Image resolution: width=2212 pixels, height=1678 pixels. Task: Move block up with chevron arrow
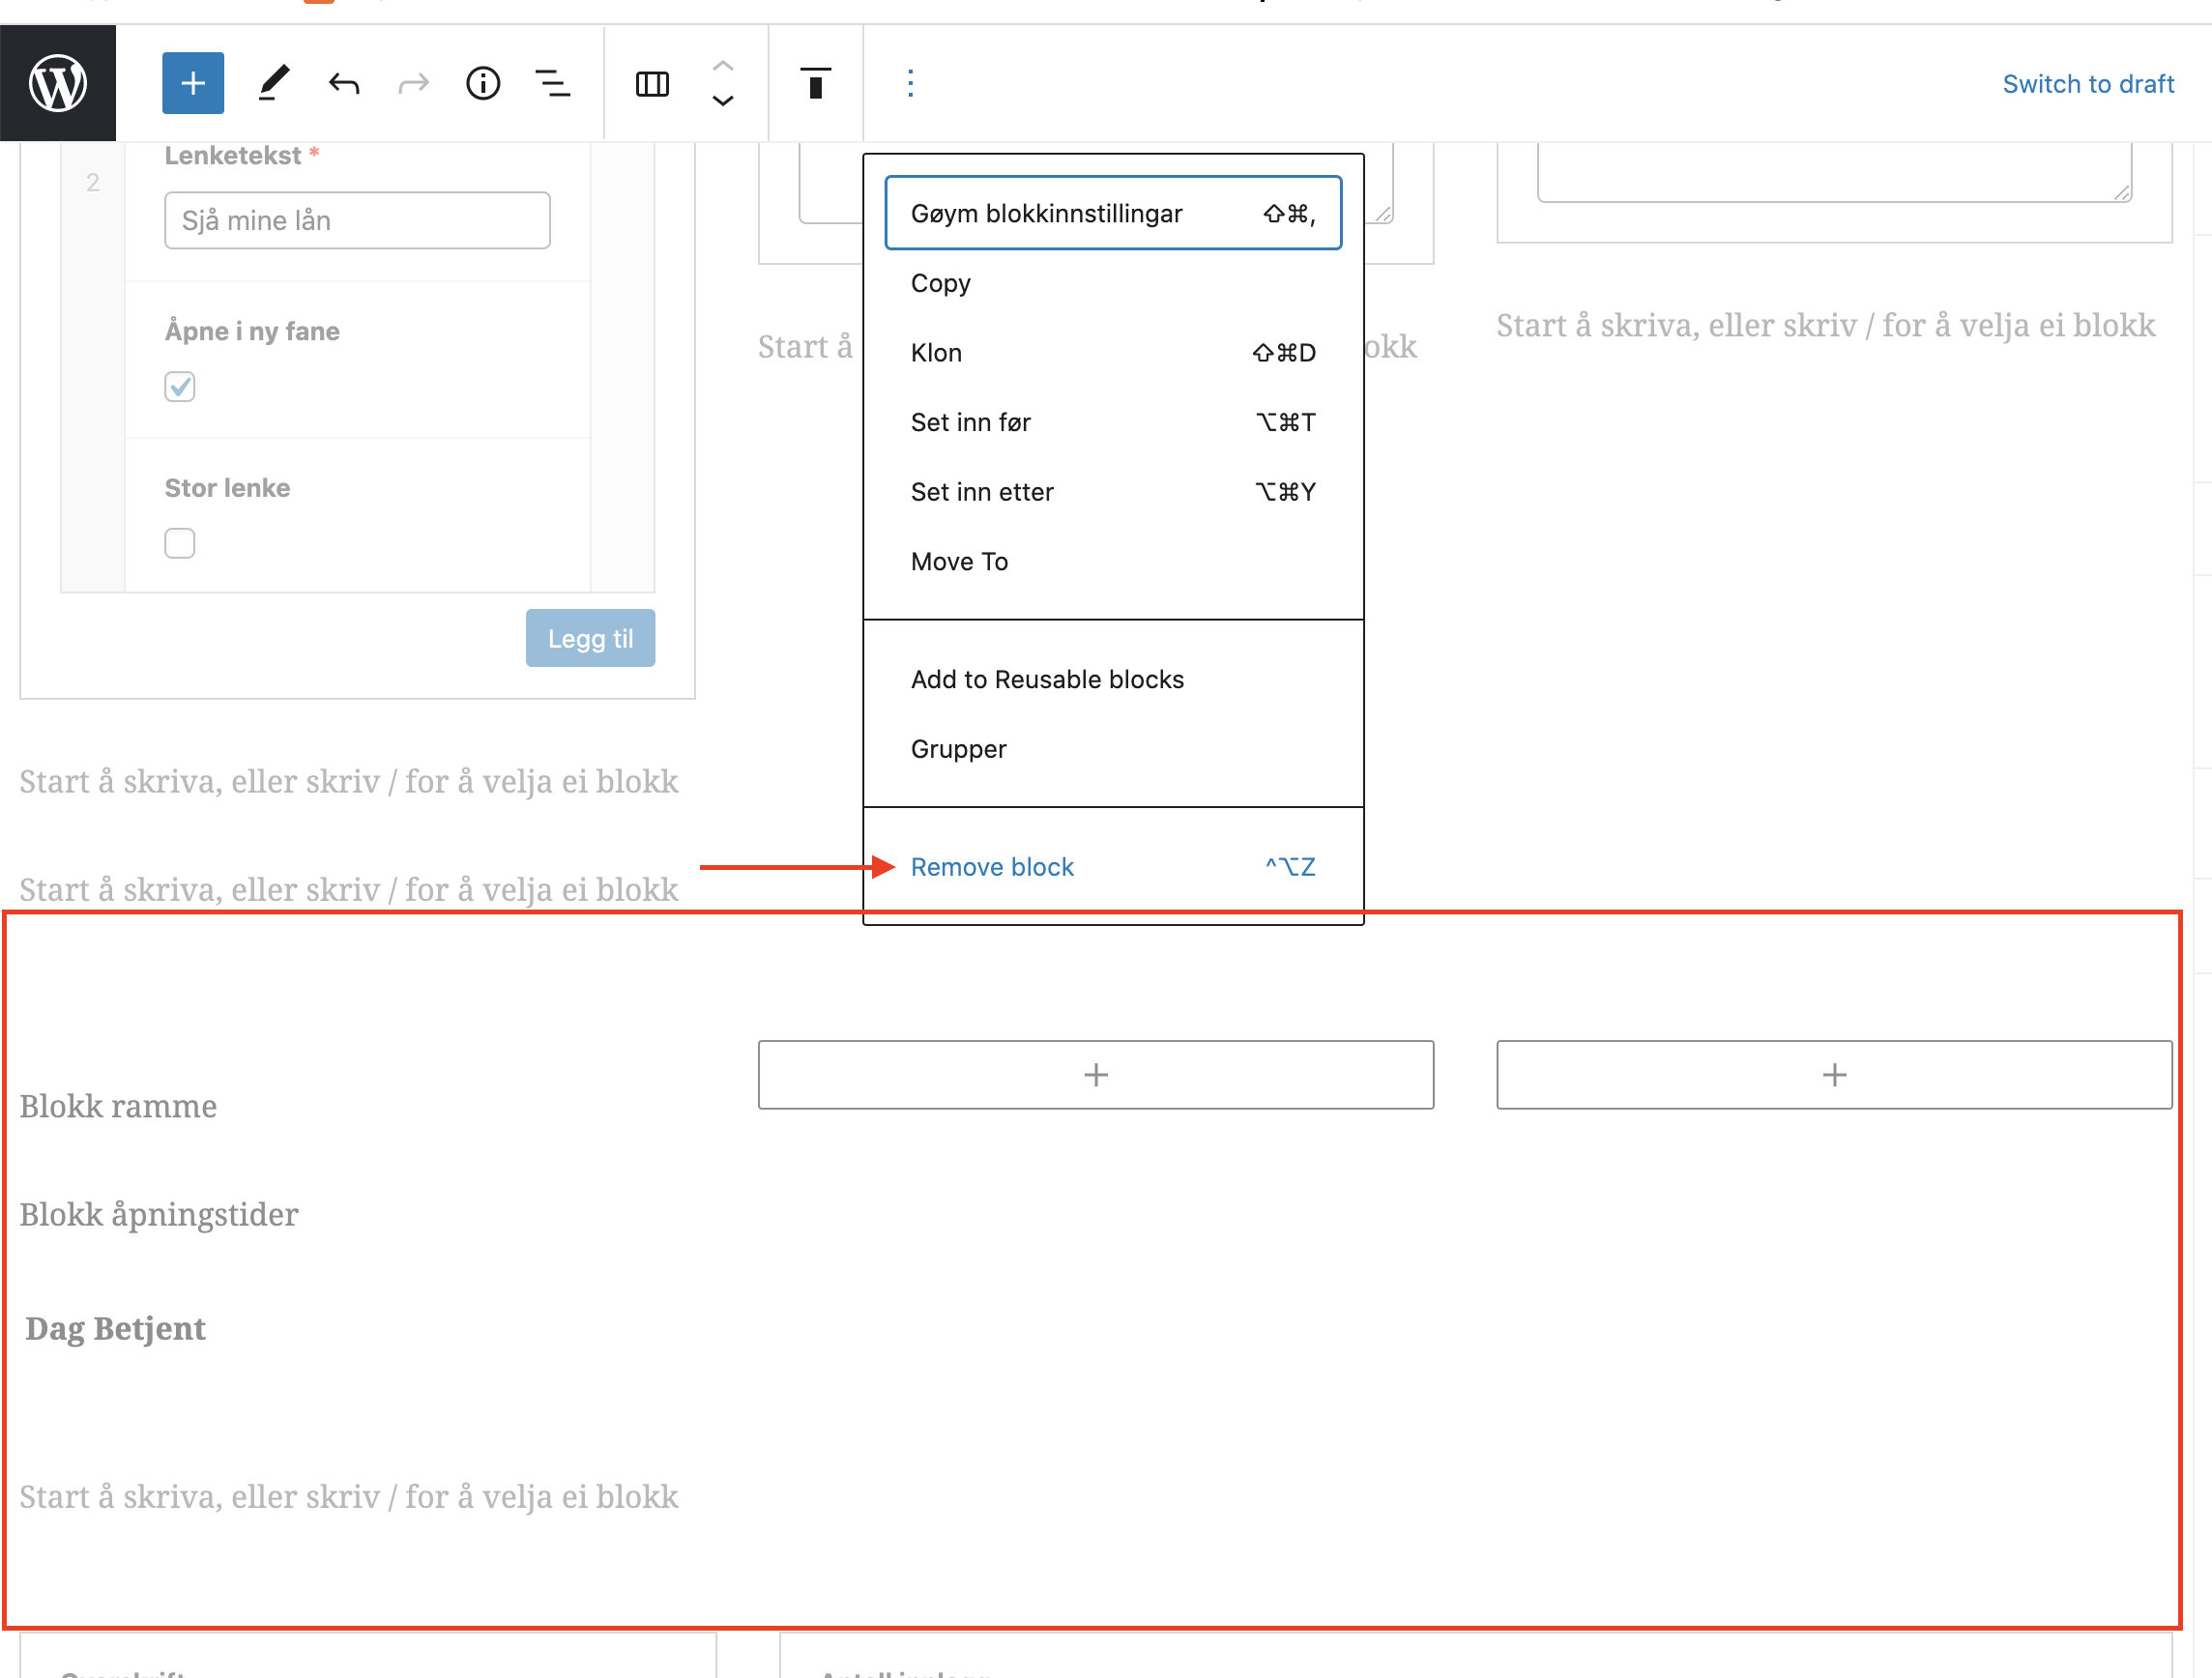pos(722,65)
